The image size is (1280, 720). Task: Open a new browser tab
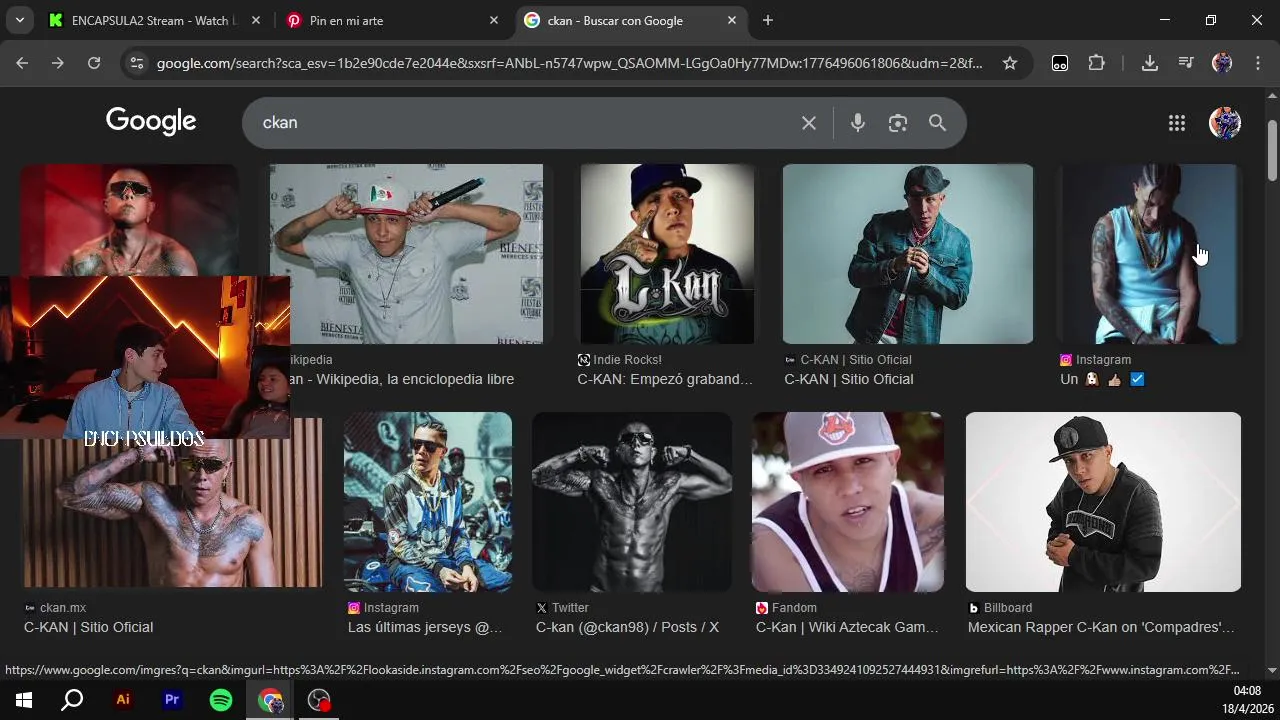point(768,20)
